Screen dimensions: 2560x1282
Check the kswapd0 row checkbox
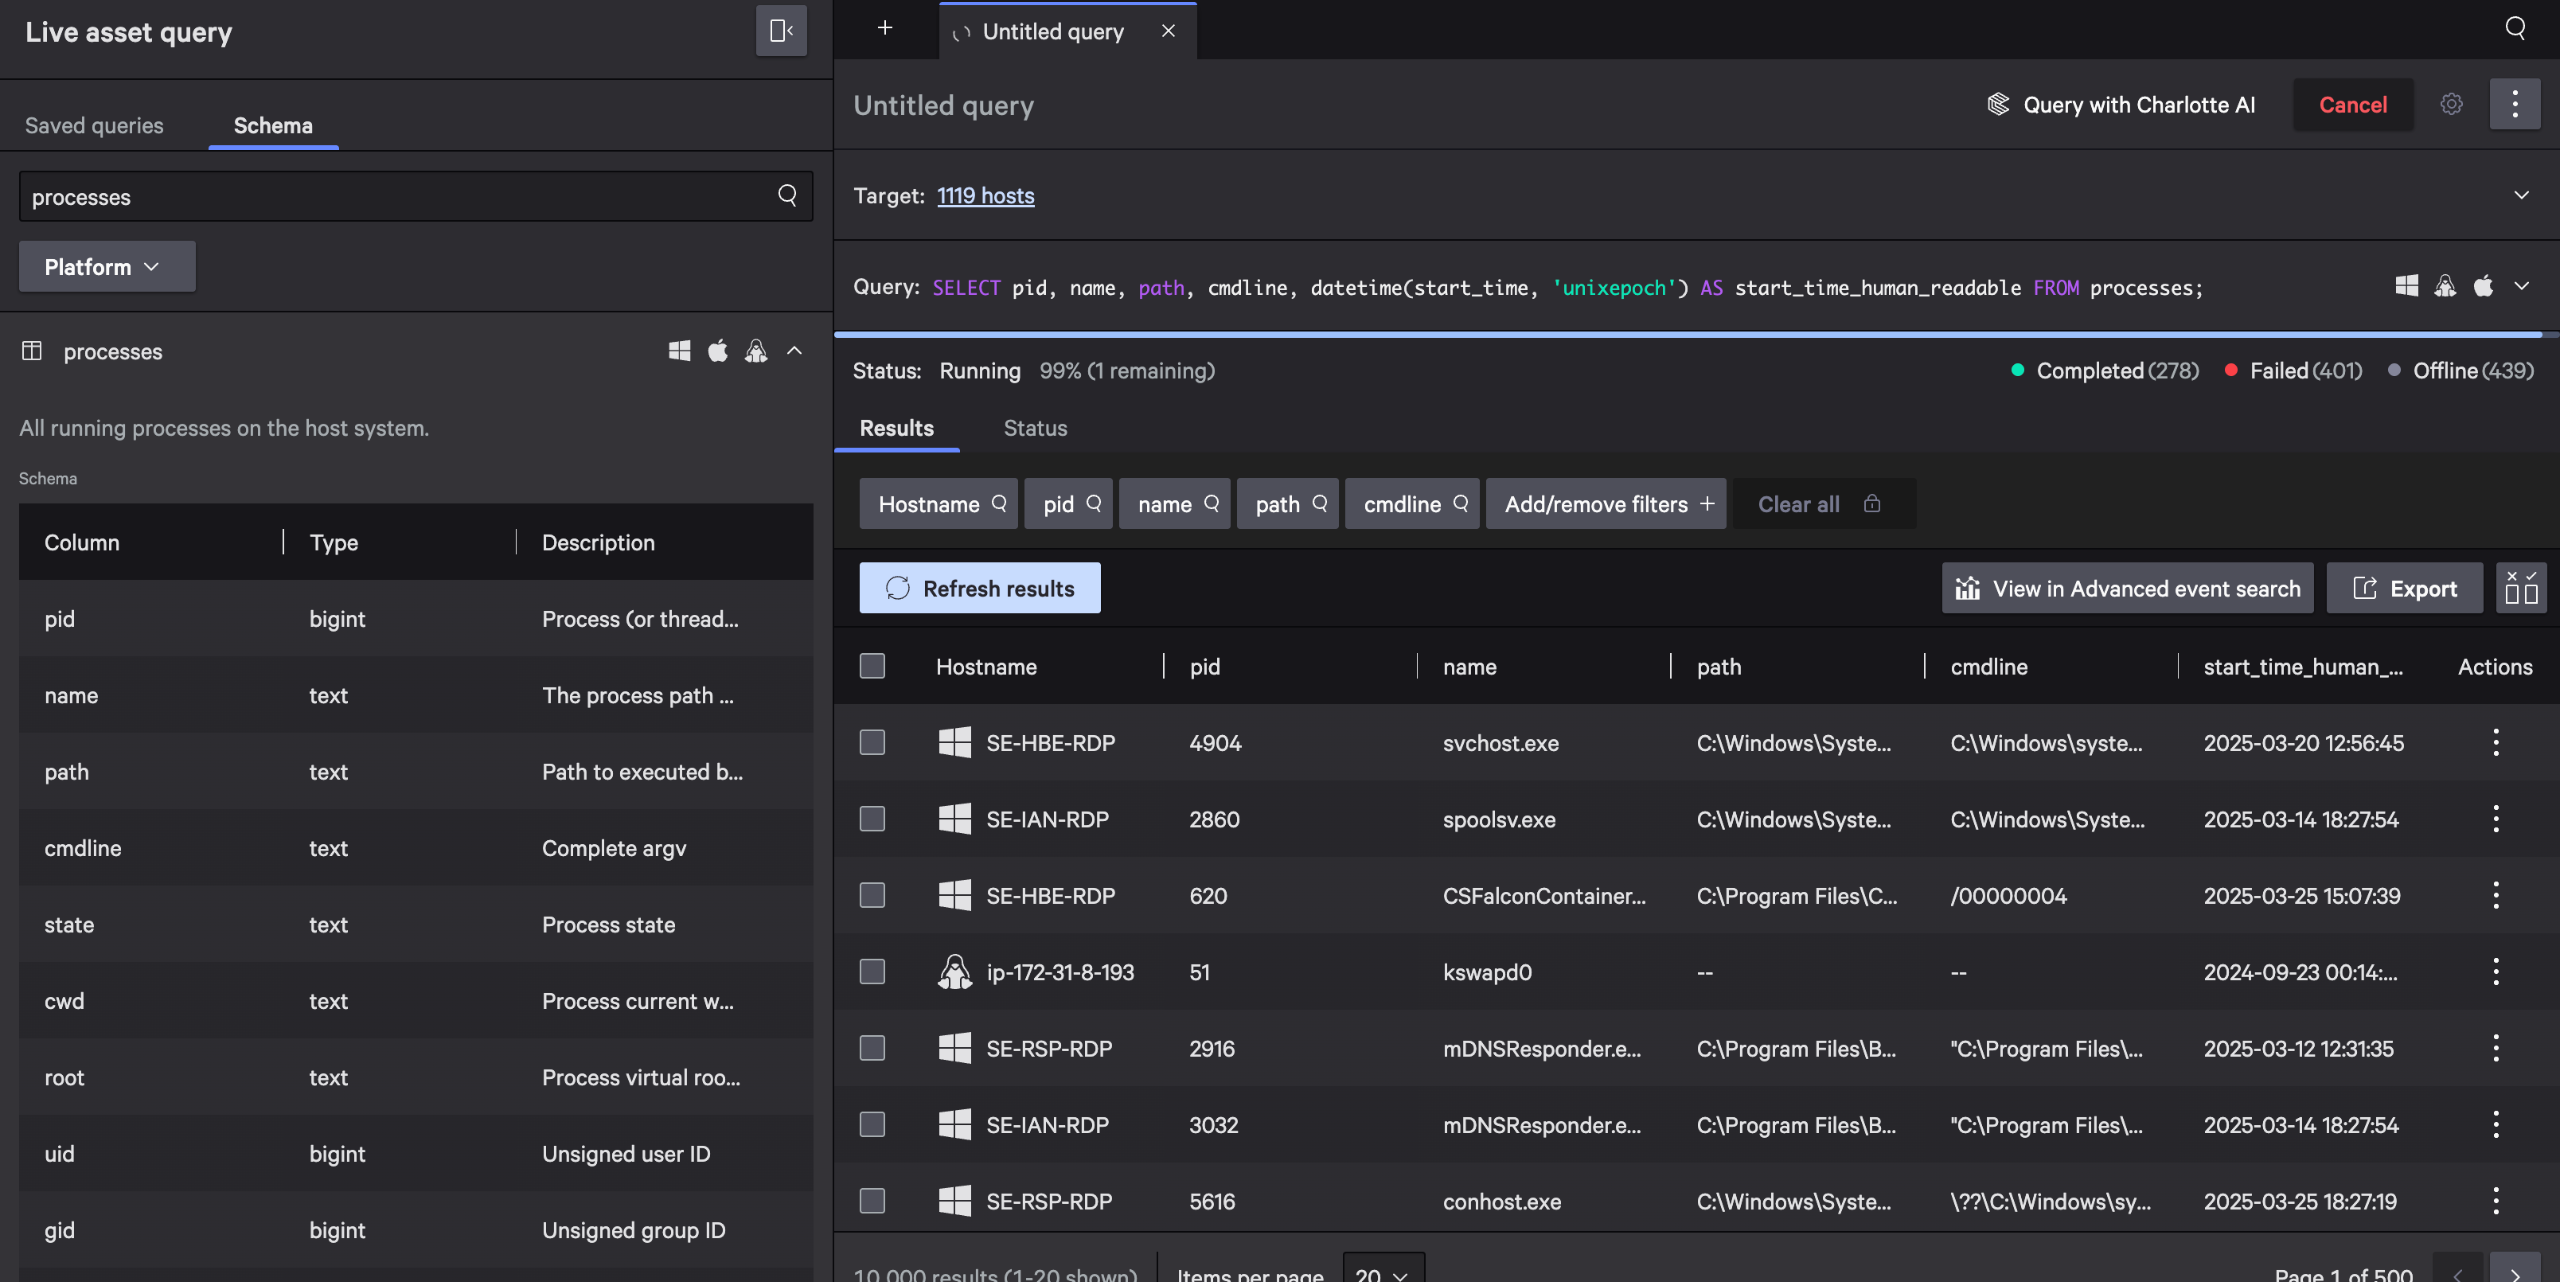click(872, 972)
